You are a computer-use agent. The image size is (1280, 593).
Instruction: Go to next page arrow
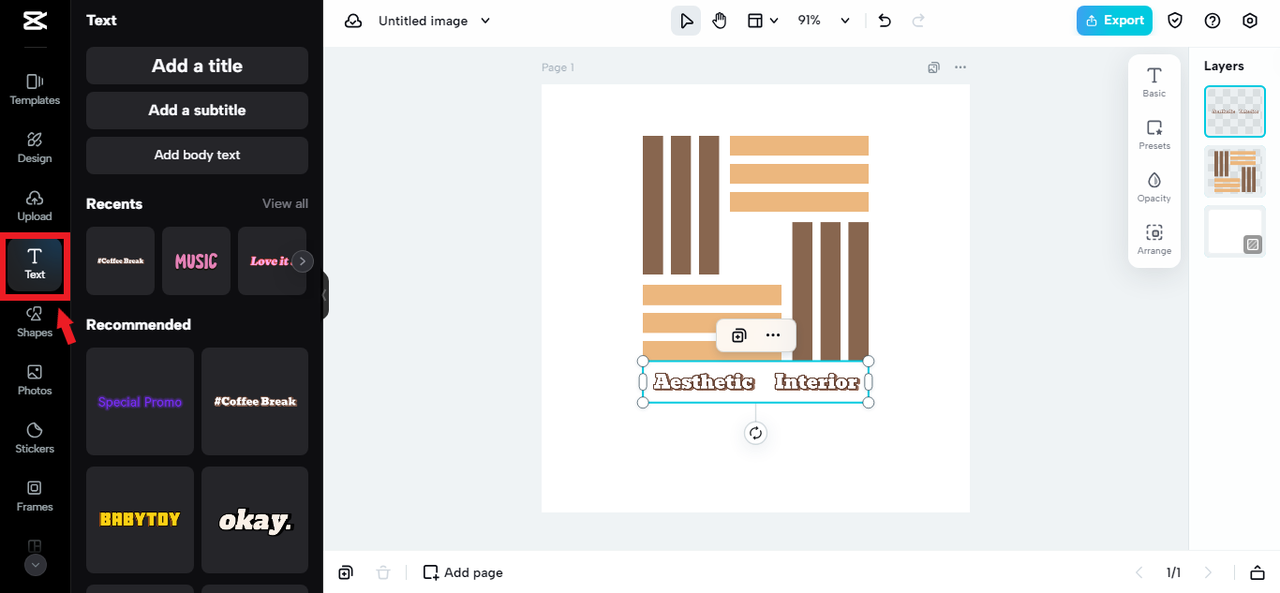point(1208,573)
